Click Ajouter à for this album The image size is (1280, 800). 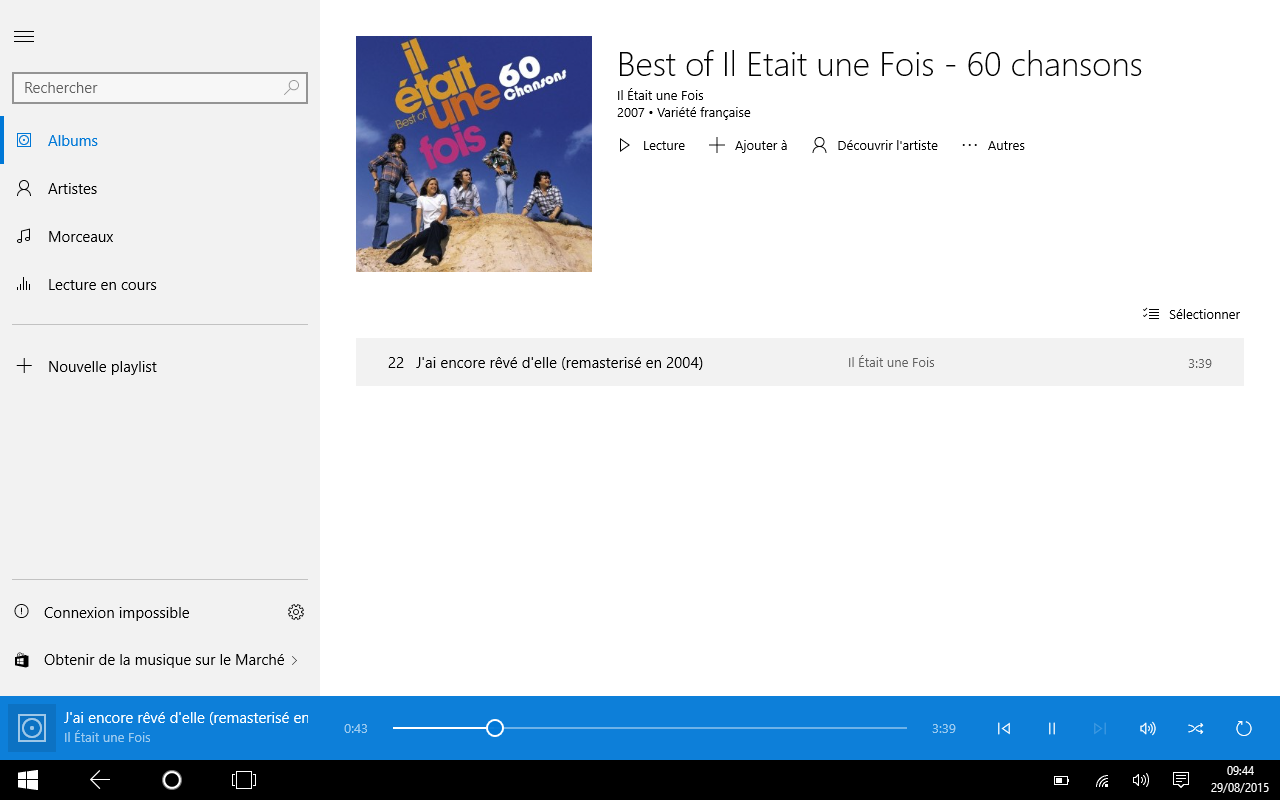pyautogui.click(x=747, y=145)
